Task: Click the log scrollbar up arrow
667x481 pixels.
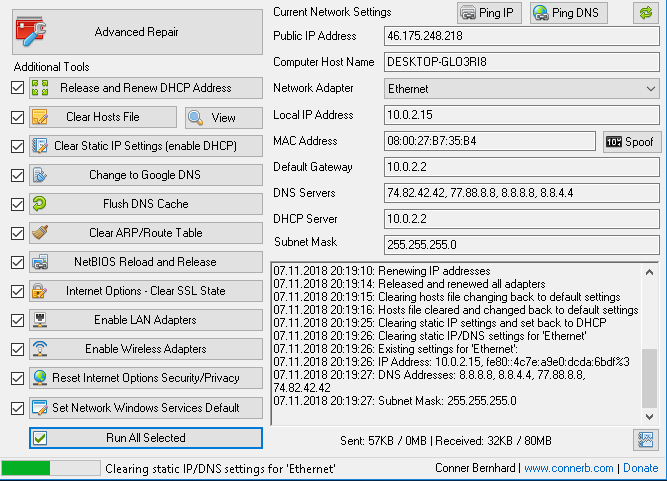Action: [649, 272]
